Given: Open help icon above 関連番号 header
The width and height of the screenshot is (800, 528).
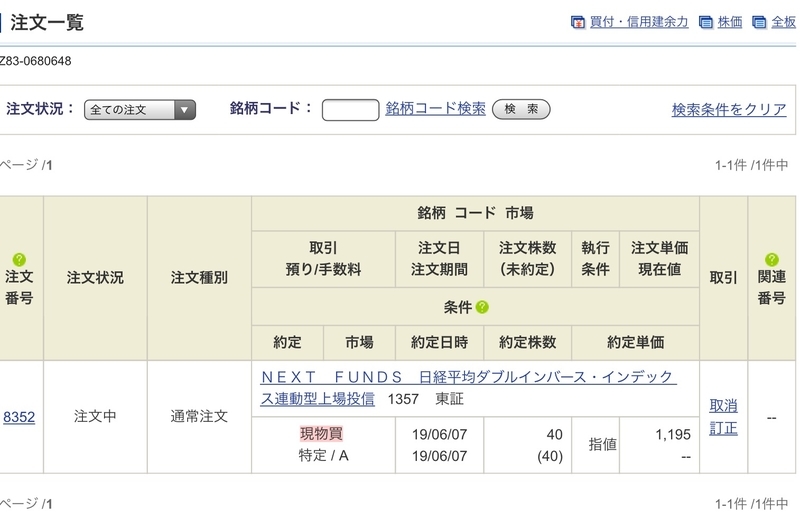Looking at the screenshot, I should pos(771,259).
